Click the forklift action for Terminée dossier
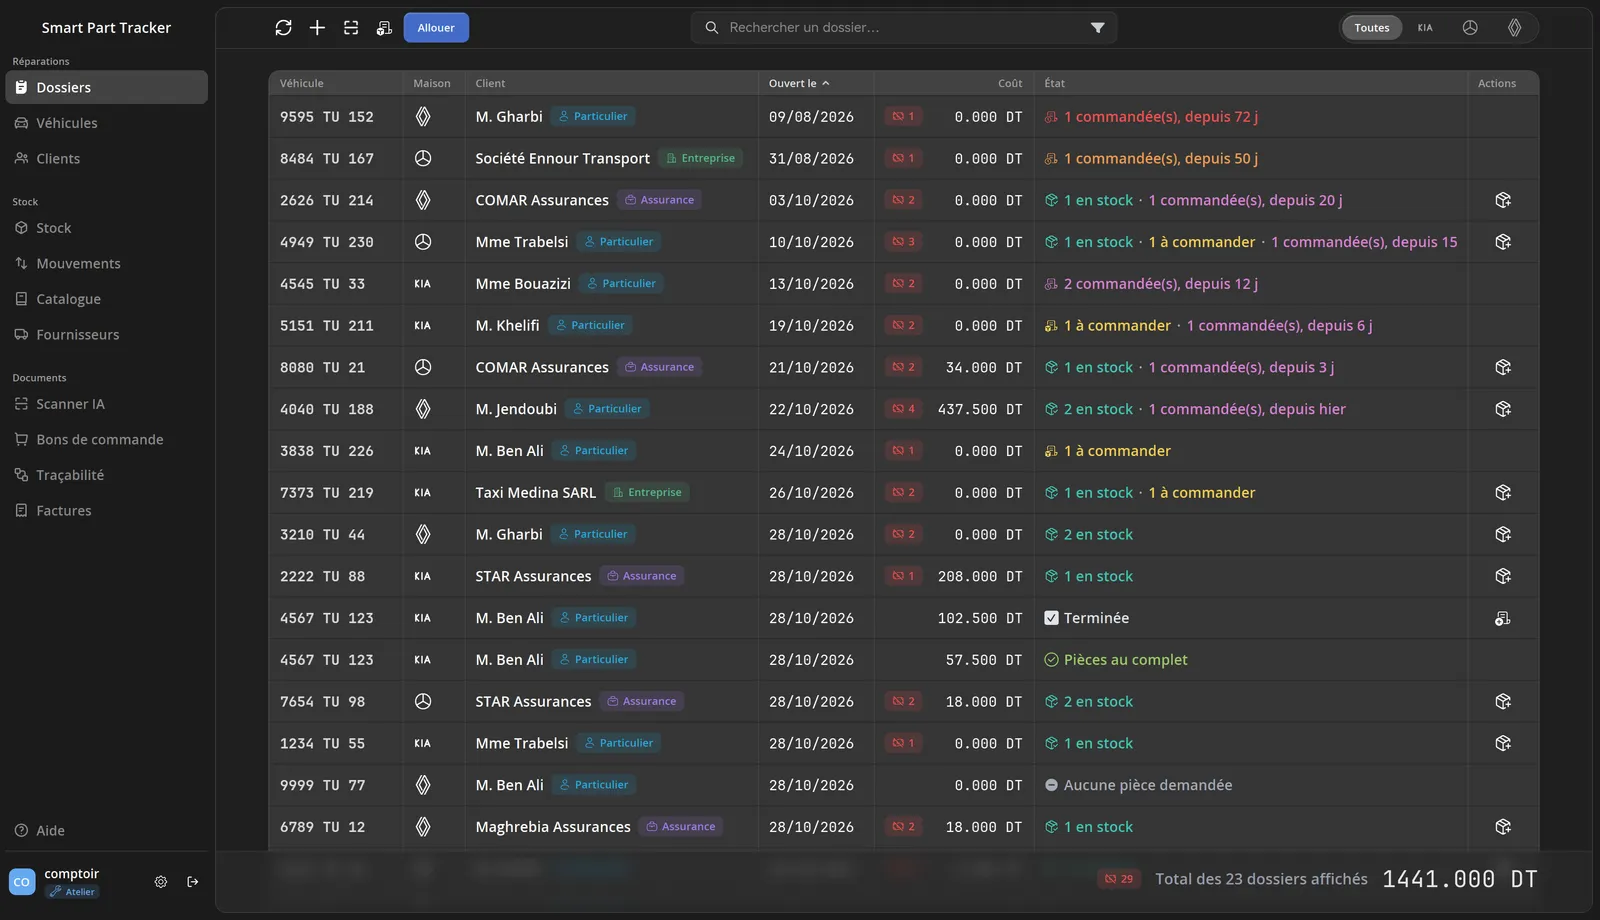The height and width of the screenshot is (920, 1600). click(1503, 618)
